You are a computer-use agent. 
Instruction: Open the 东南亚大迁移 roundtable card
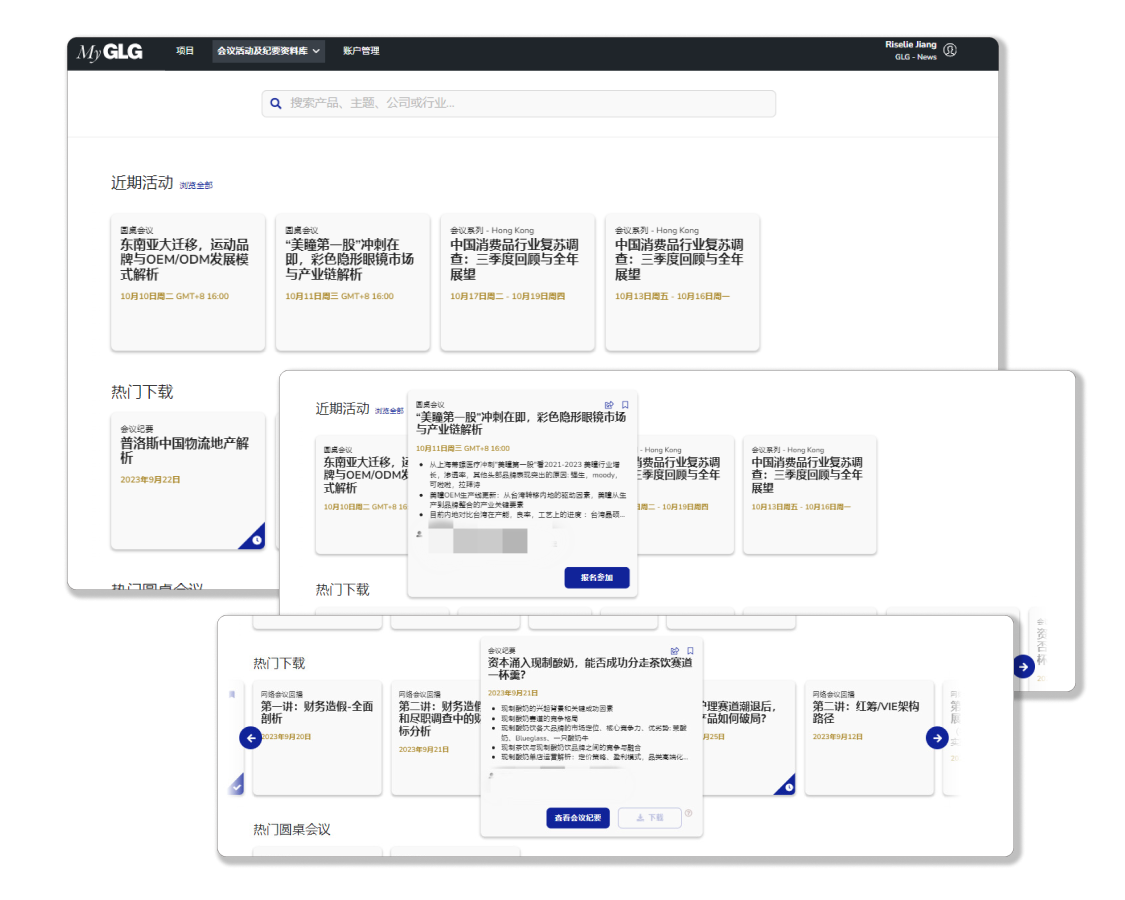188,280
